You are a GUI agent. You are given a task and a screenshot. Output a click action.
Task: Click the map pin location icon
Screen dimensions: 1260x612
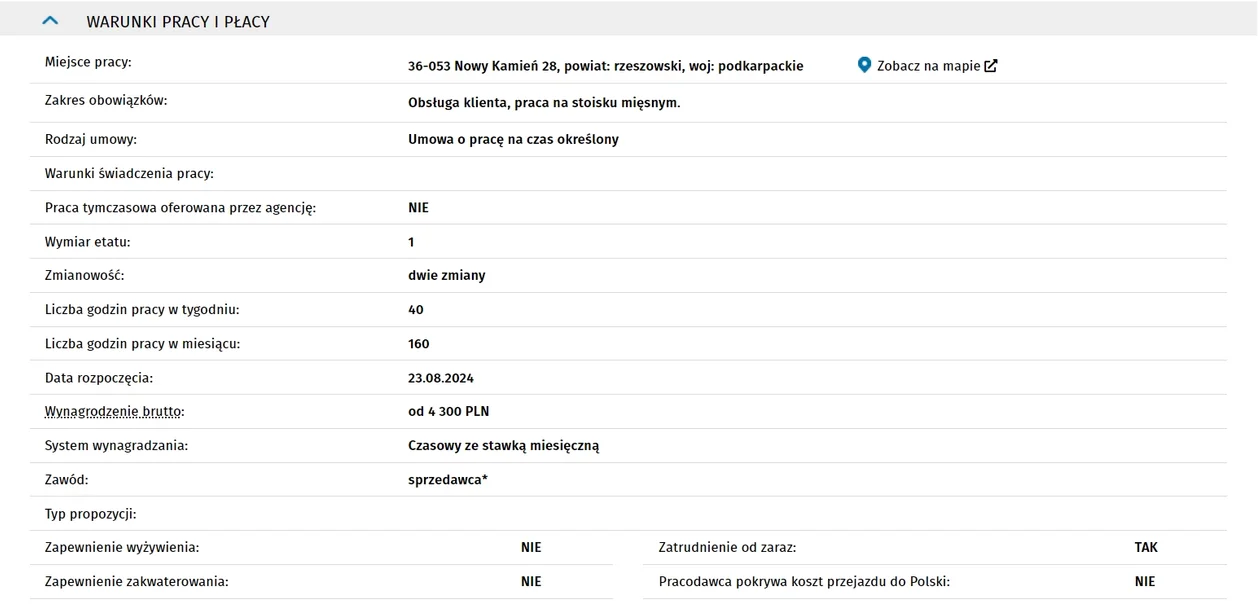tap(865, 65)
